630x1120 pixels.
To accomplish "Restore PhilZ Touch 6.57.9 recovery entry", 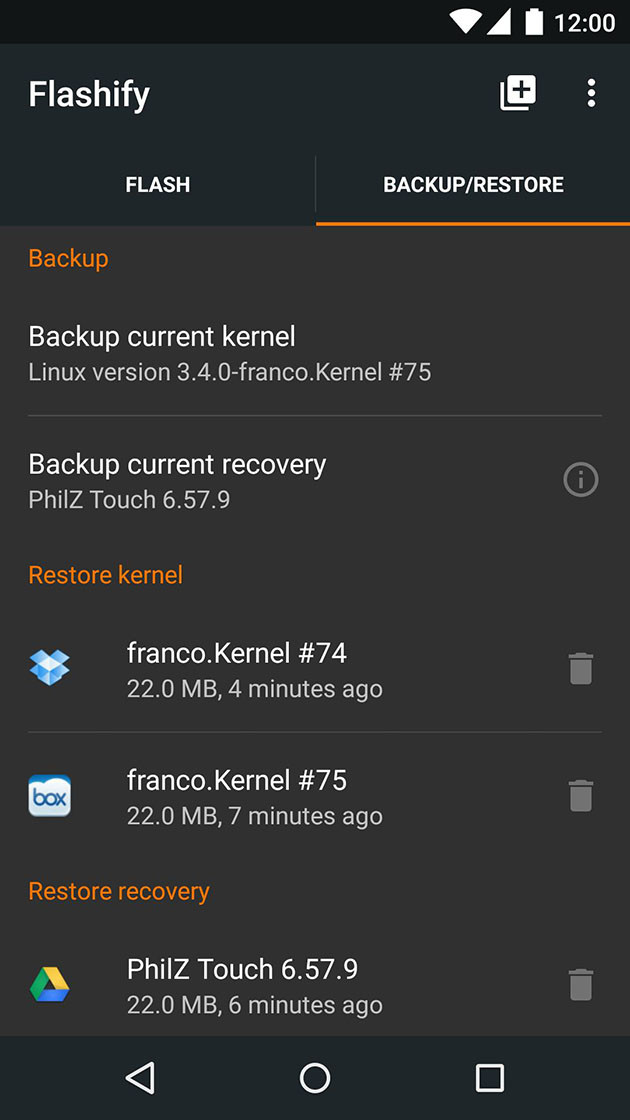I will pos(254,985).
